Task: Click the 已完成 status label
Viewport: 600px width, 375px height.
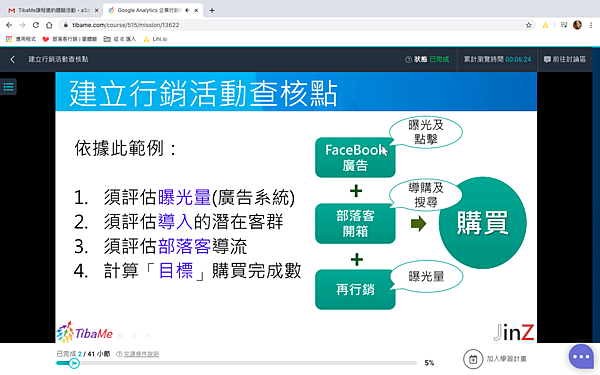Action: (439, 59)
